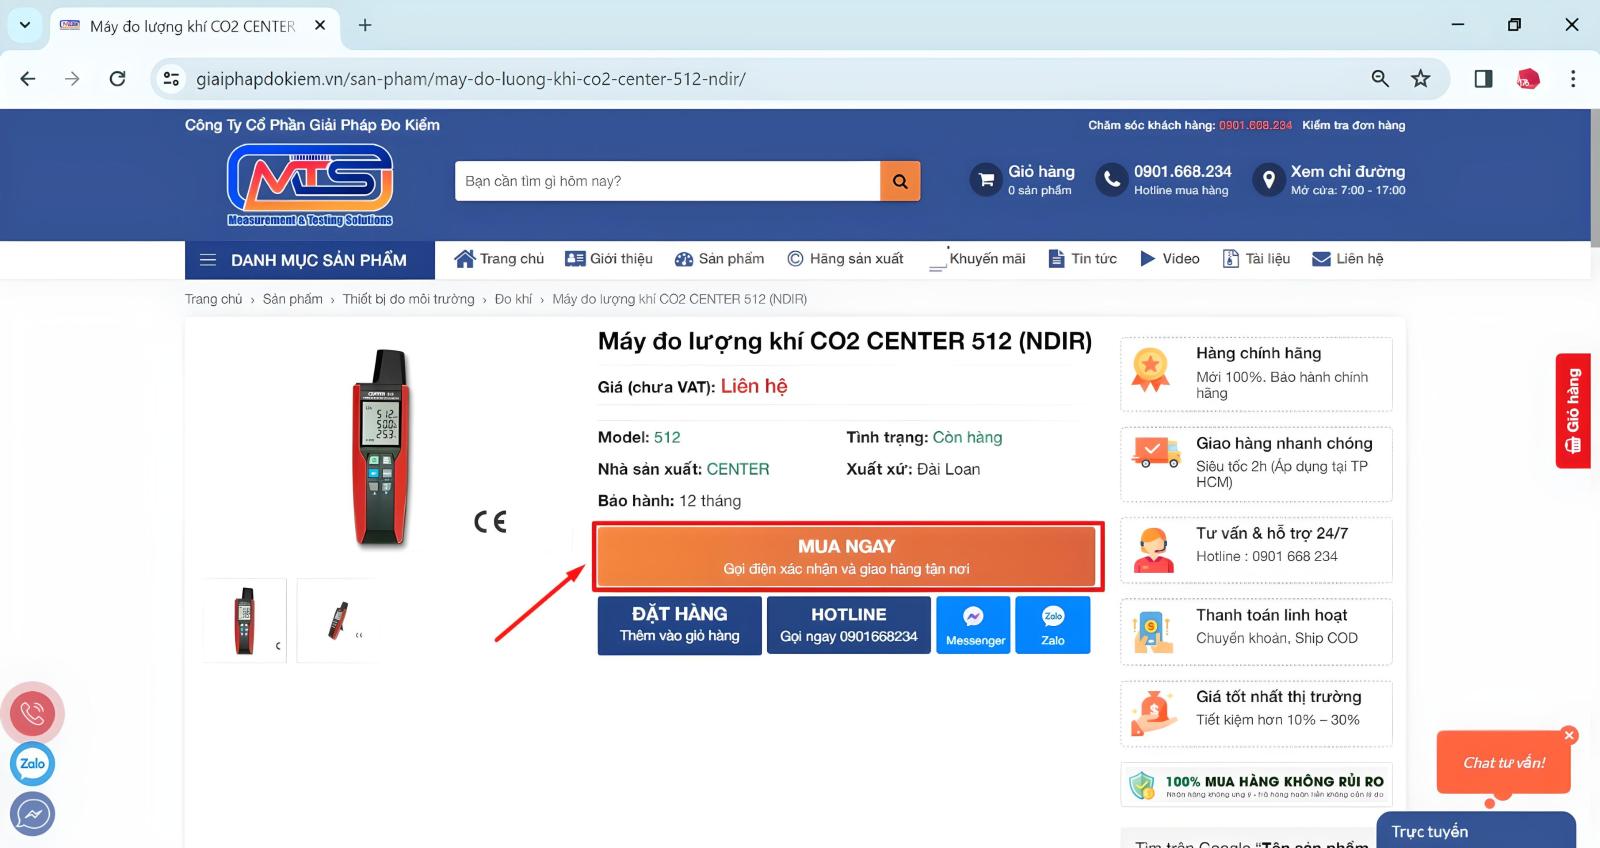Open Khuyến mãi menu item
This screenshot has height=848, width=1600.
977,259
